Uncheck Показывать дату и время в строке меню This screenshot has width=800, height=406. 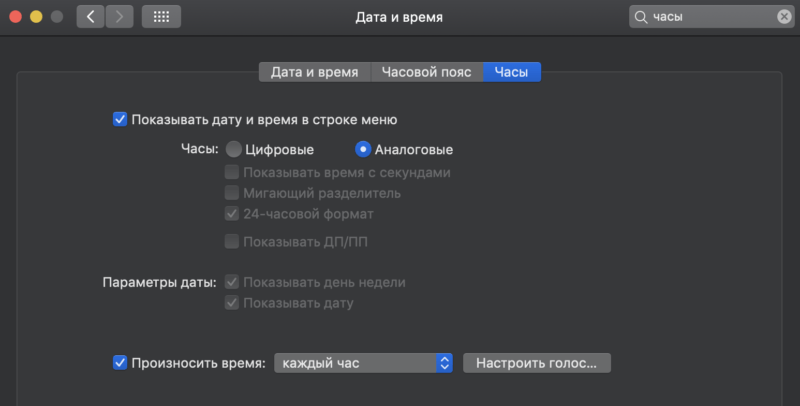pos(120,119)
